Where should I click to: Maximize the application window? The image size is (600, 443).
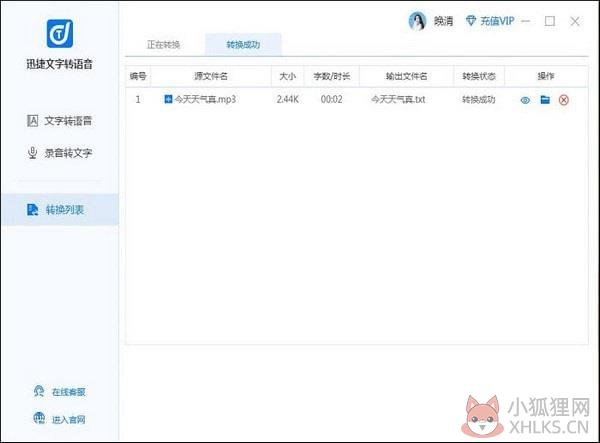point(550,21)
